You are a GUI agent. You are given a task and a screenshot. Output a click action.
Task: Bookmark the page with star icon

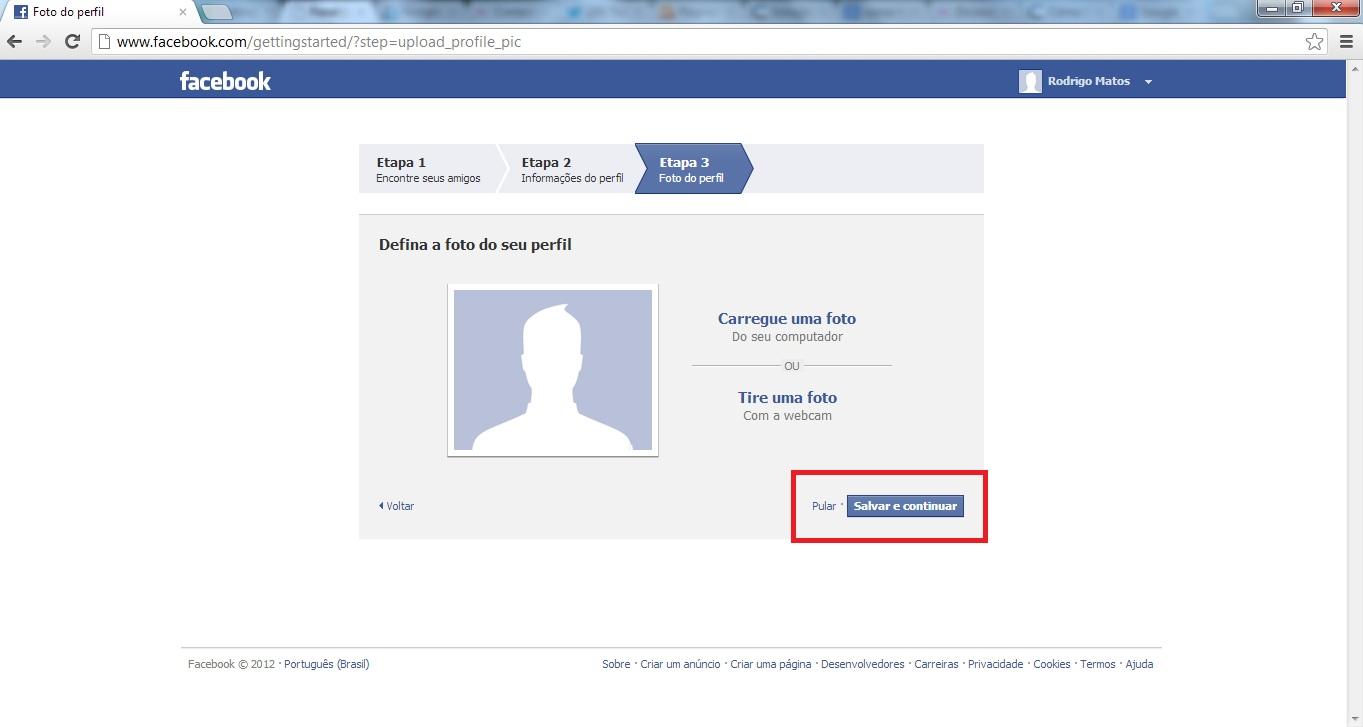[x=1314, y=42]
